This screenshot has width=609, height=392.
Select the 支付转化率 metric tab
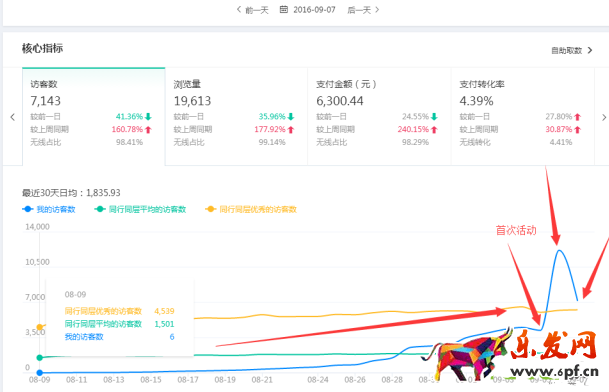(522, 116)
